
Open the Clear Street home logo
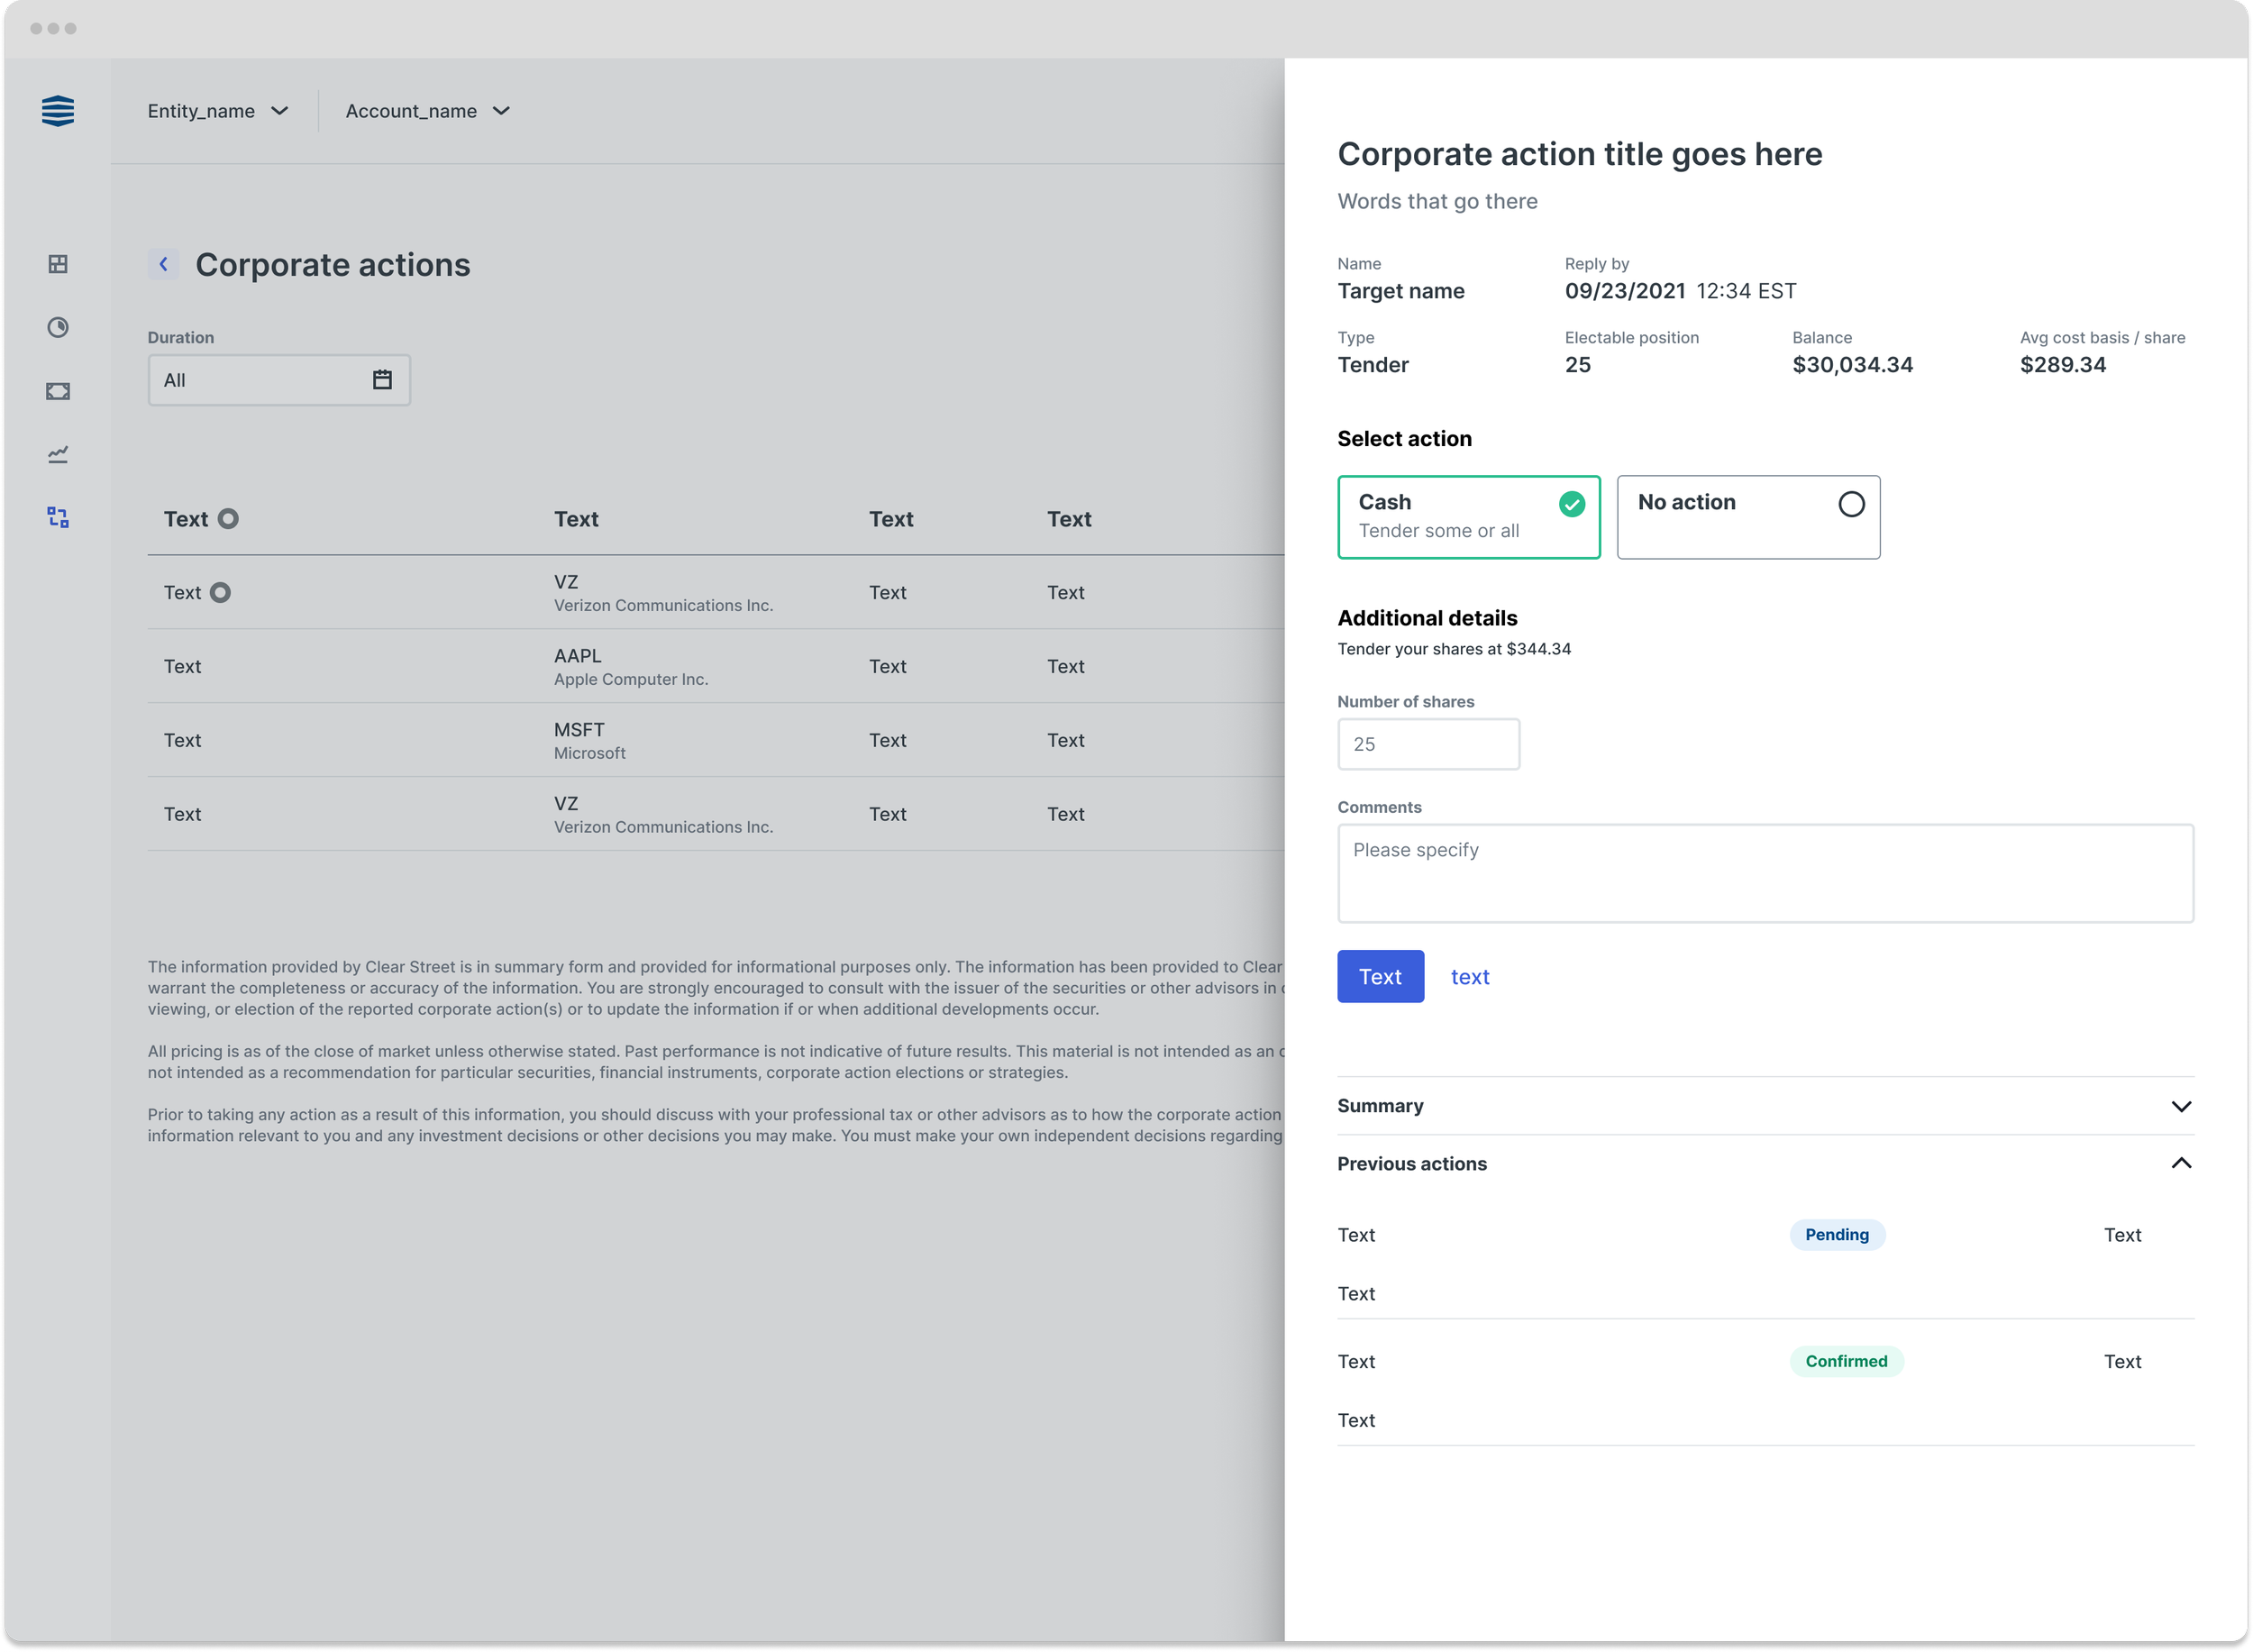[x=57, y=111]
